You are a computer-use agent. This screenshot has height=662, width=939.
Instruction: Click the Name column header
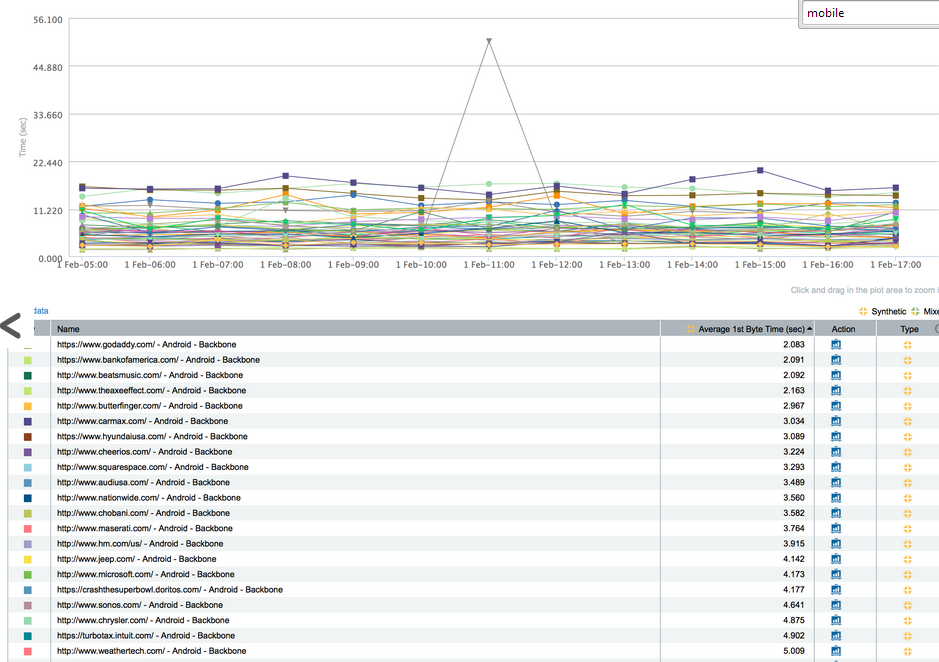pyautogui.click(x=68, y=329)
